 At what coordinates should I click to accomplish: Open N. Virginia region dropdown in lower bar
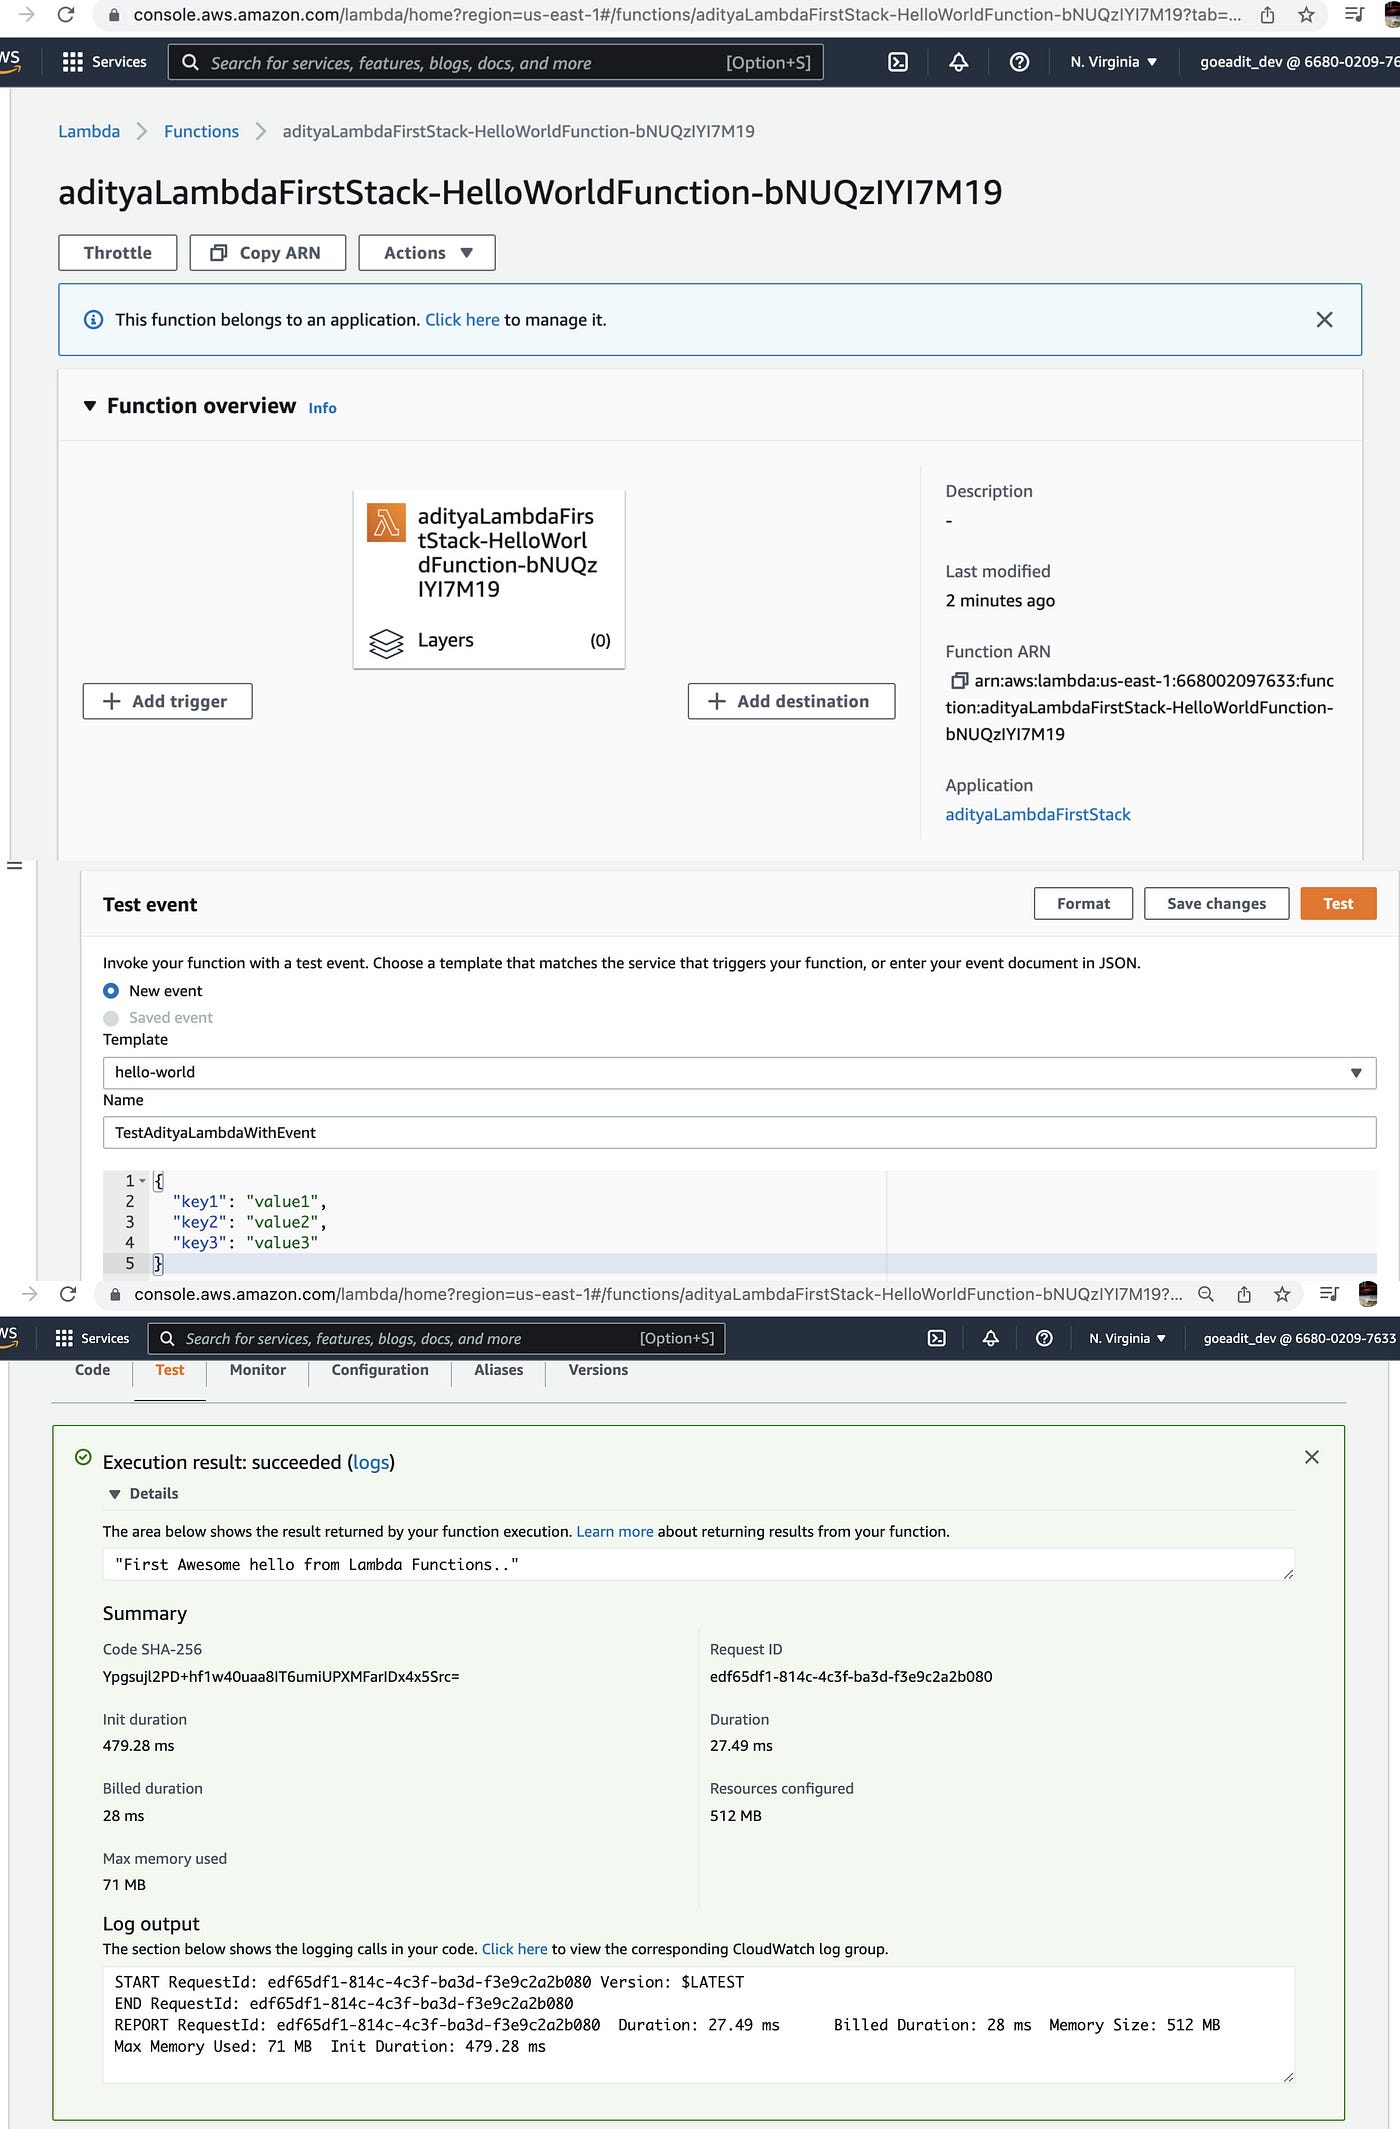[1128, 1338]
